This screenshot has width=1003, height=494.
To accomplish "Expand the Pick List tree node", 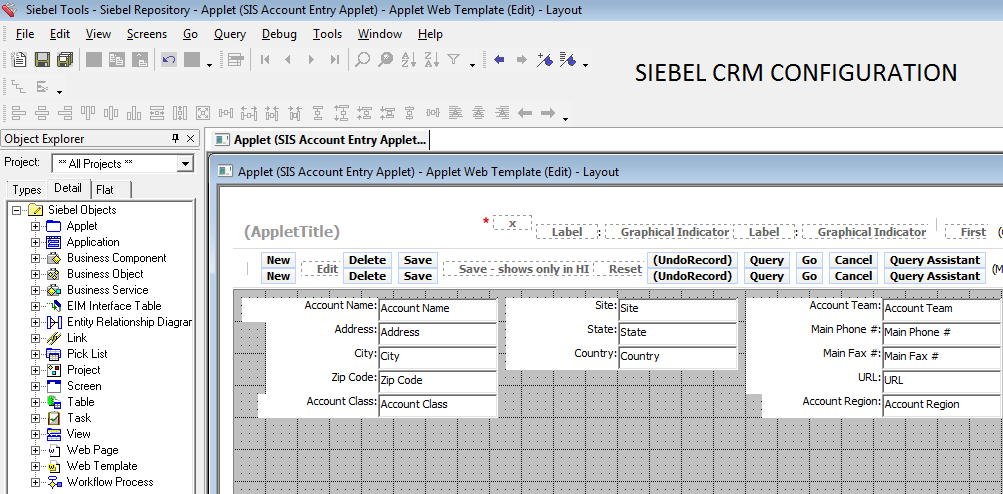I will [x=35, y=354].
